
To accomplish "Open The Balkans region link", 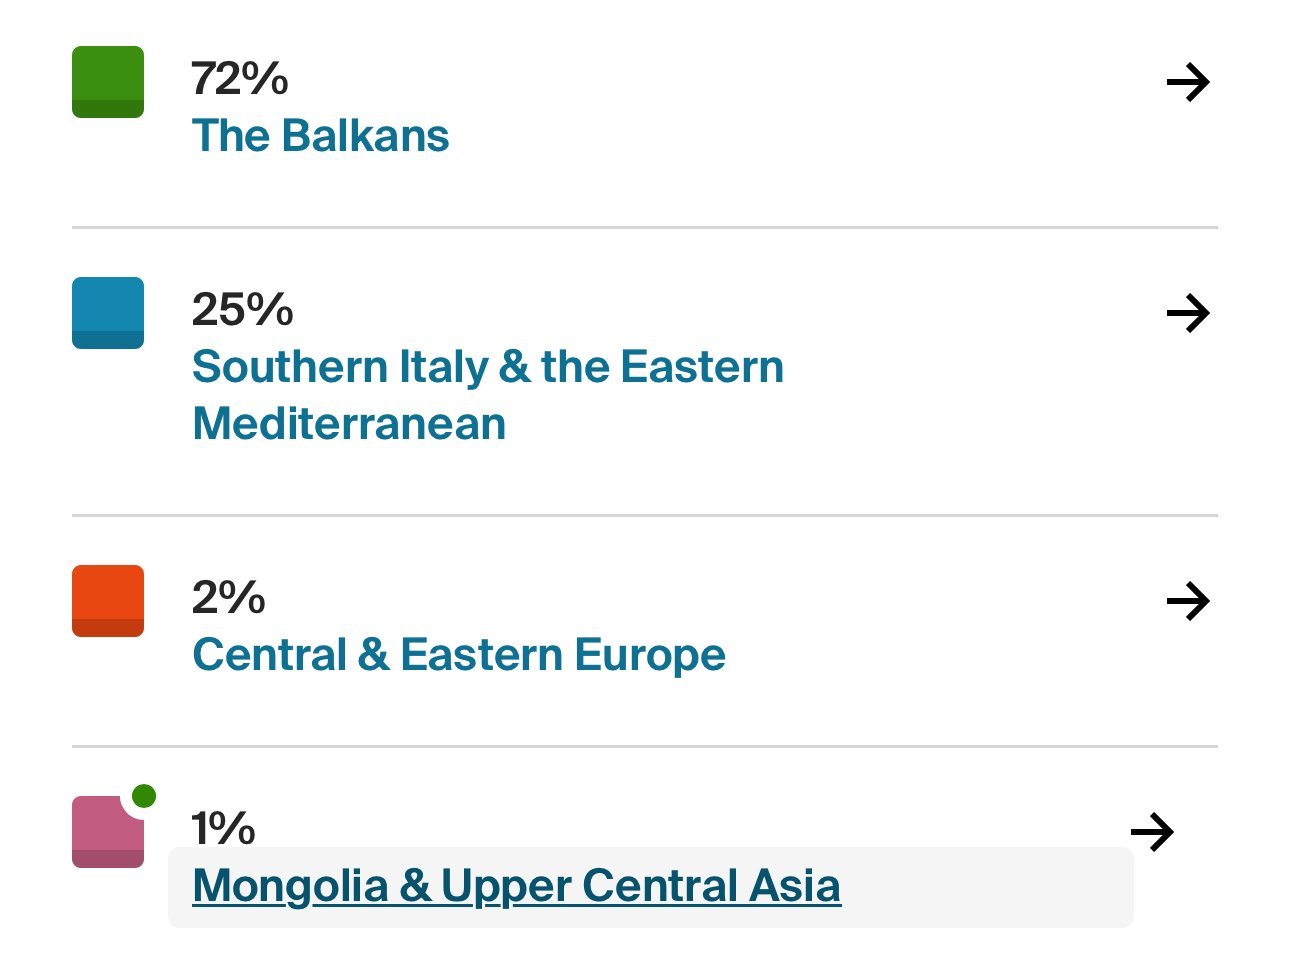I will (x=320, y=136).
